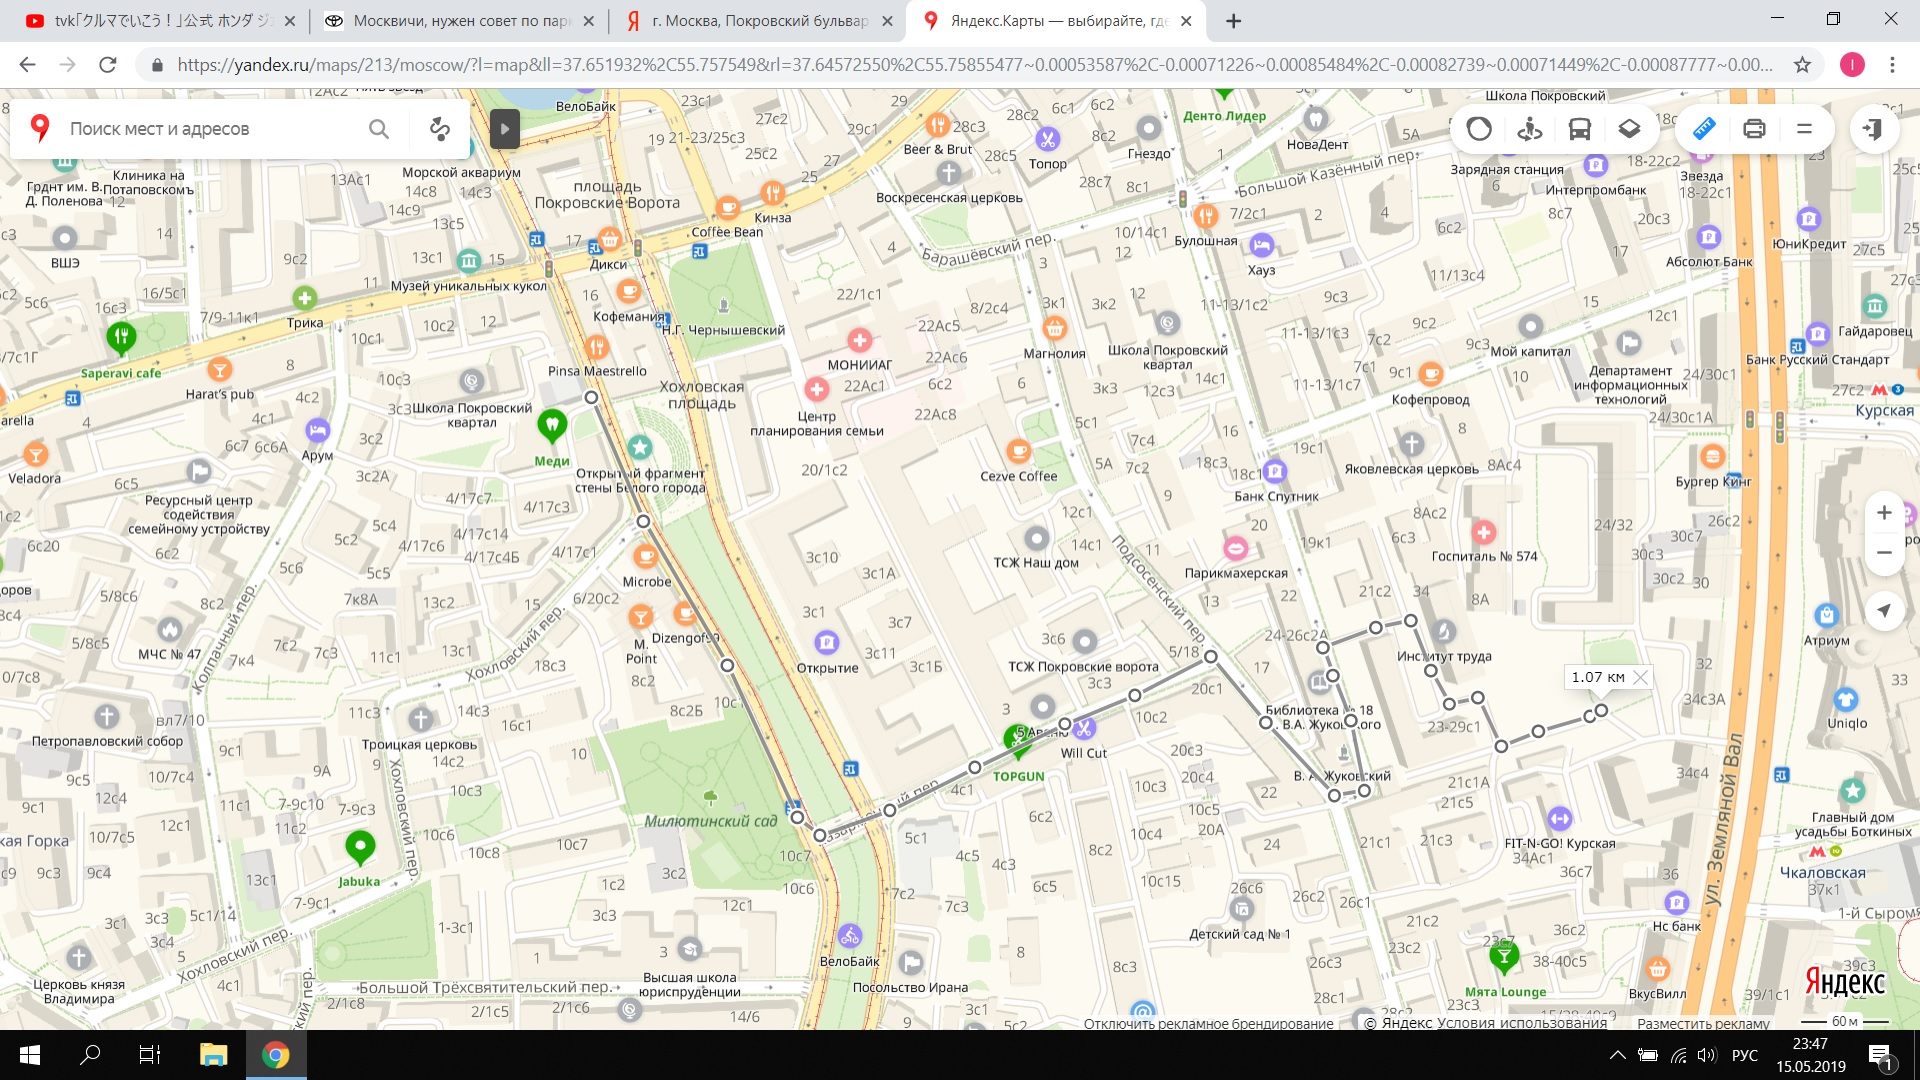
Task: Toggle the public transport layer icon
Action: pos(1579,128)
